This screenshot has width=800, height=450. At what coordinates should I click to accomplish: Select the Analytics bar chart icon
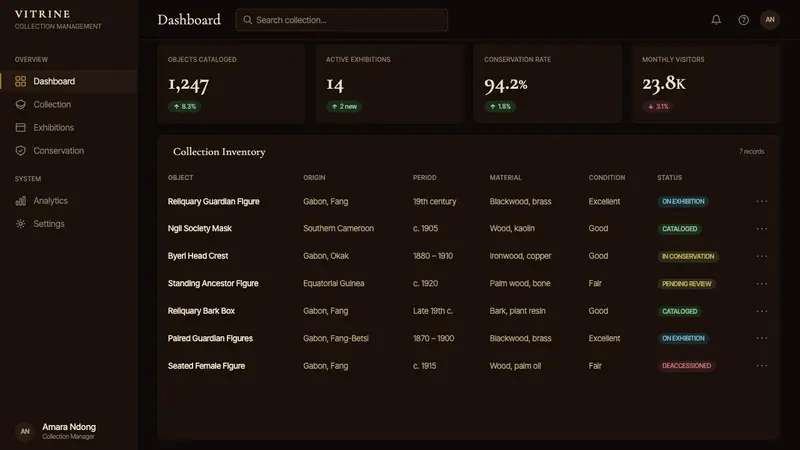pyautogui.click(x=20, y=201)
